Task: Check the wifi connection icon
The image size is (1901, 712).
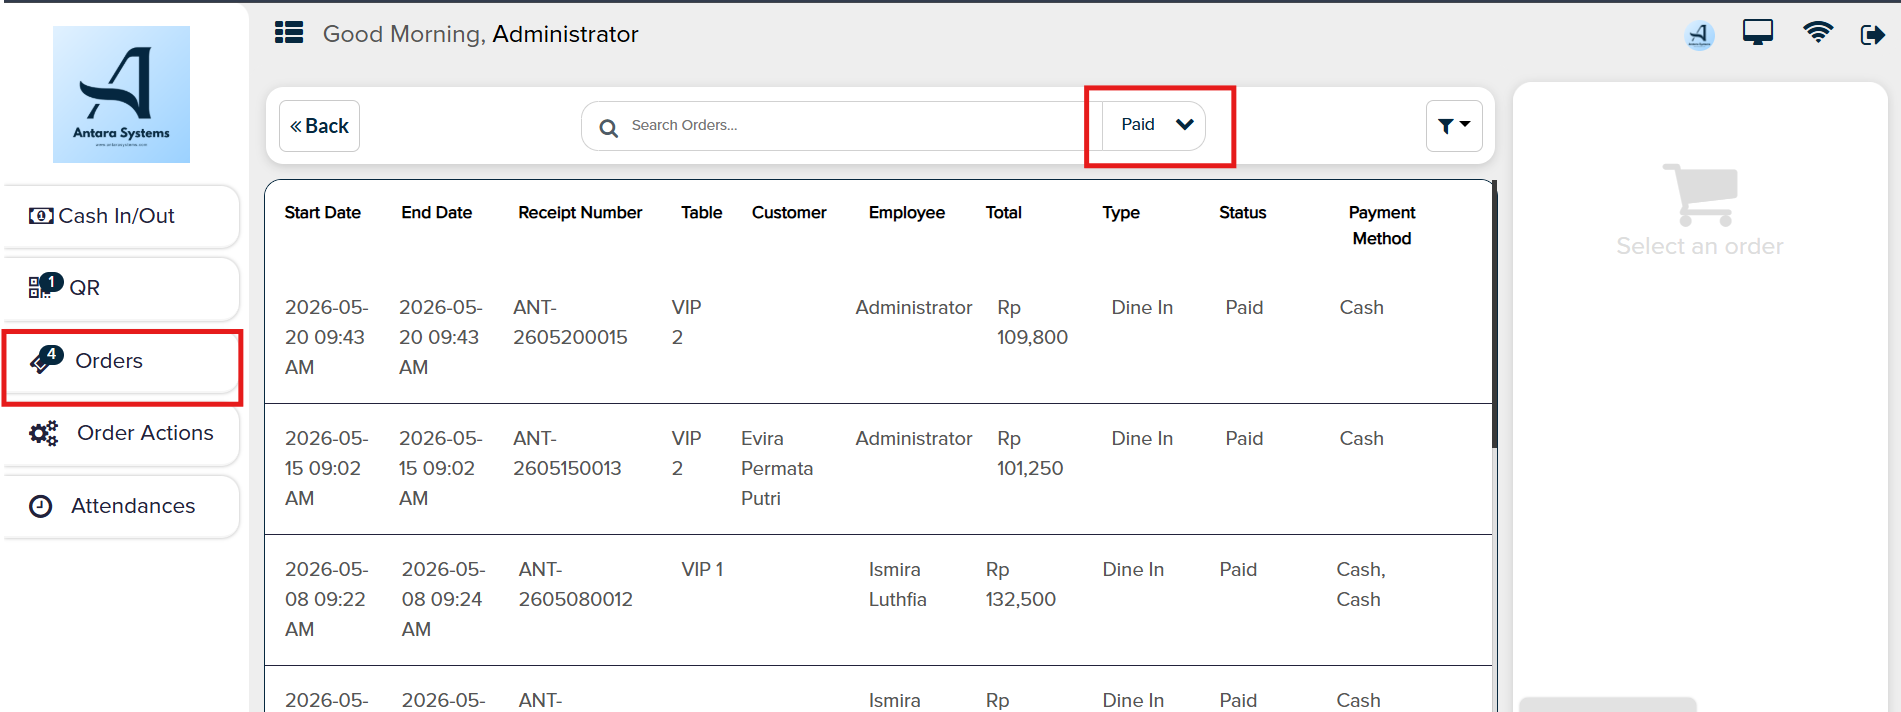Action: pyautogui.click(x=1817, y=32)
